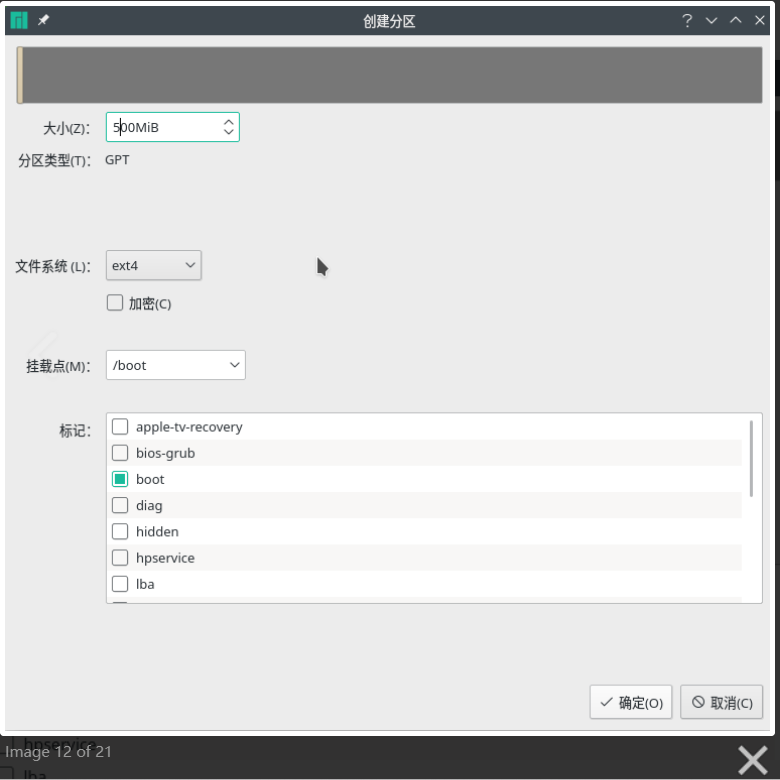Confirm with the 确定(O) button
The image size is (780, 780).
point(631,702)
